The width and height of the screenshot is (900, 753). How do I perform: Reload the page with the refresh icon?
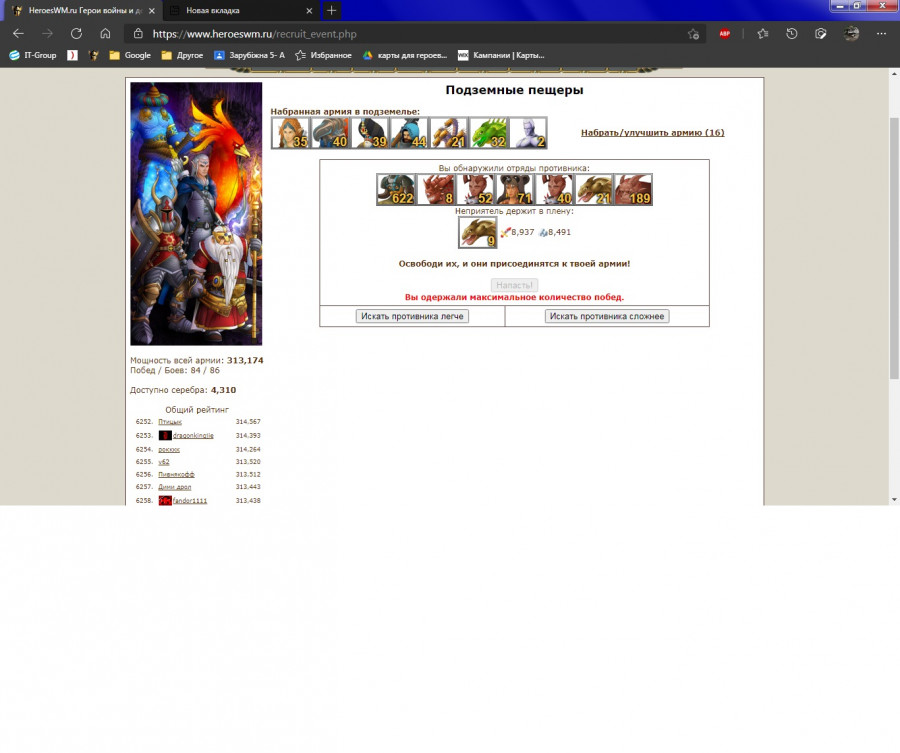click(x=76, y=34)
